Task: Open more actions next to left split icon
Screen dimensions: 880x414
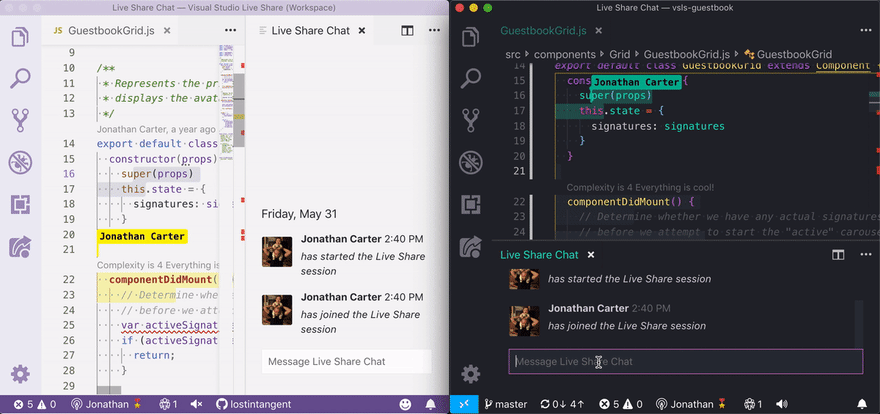Action: pos(434,31)
